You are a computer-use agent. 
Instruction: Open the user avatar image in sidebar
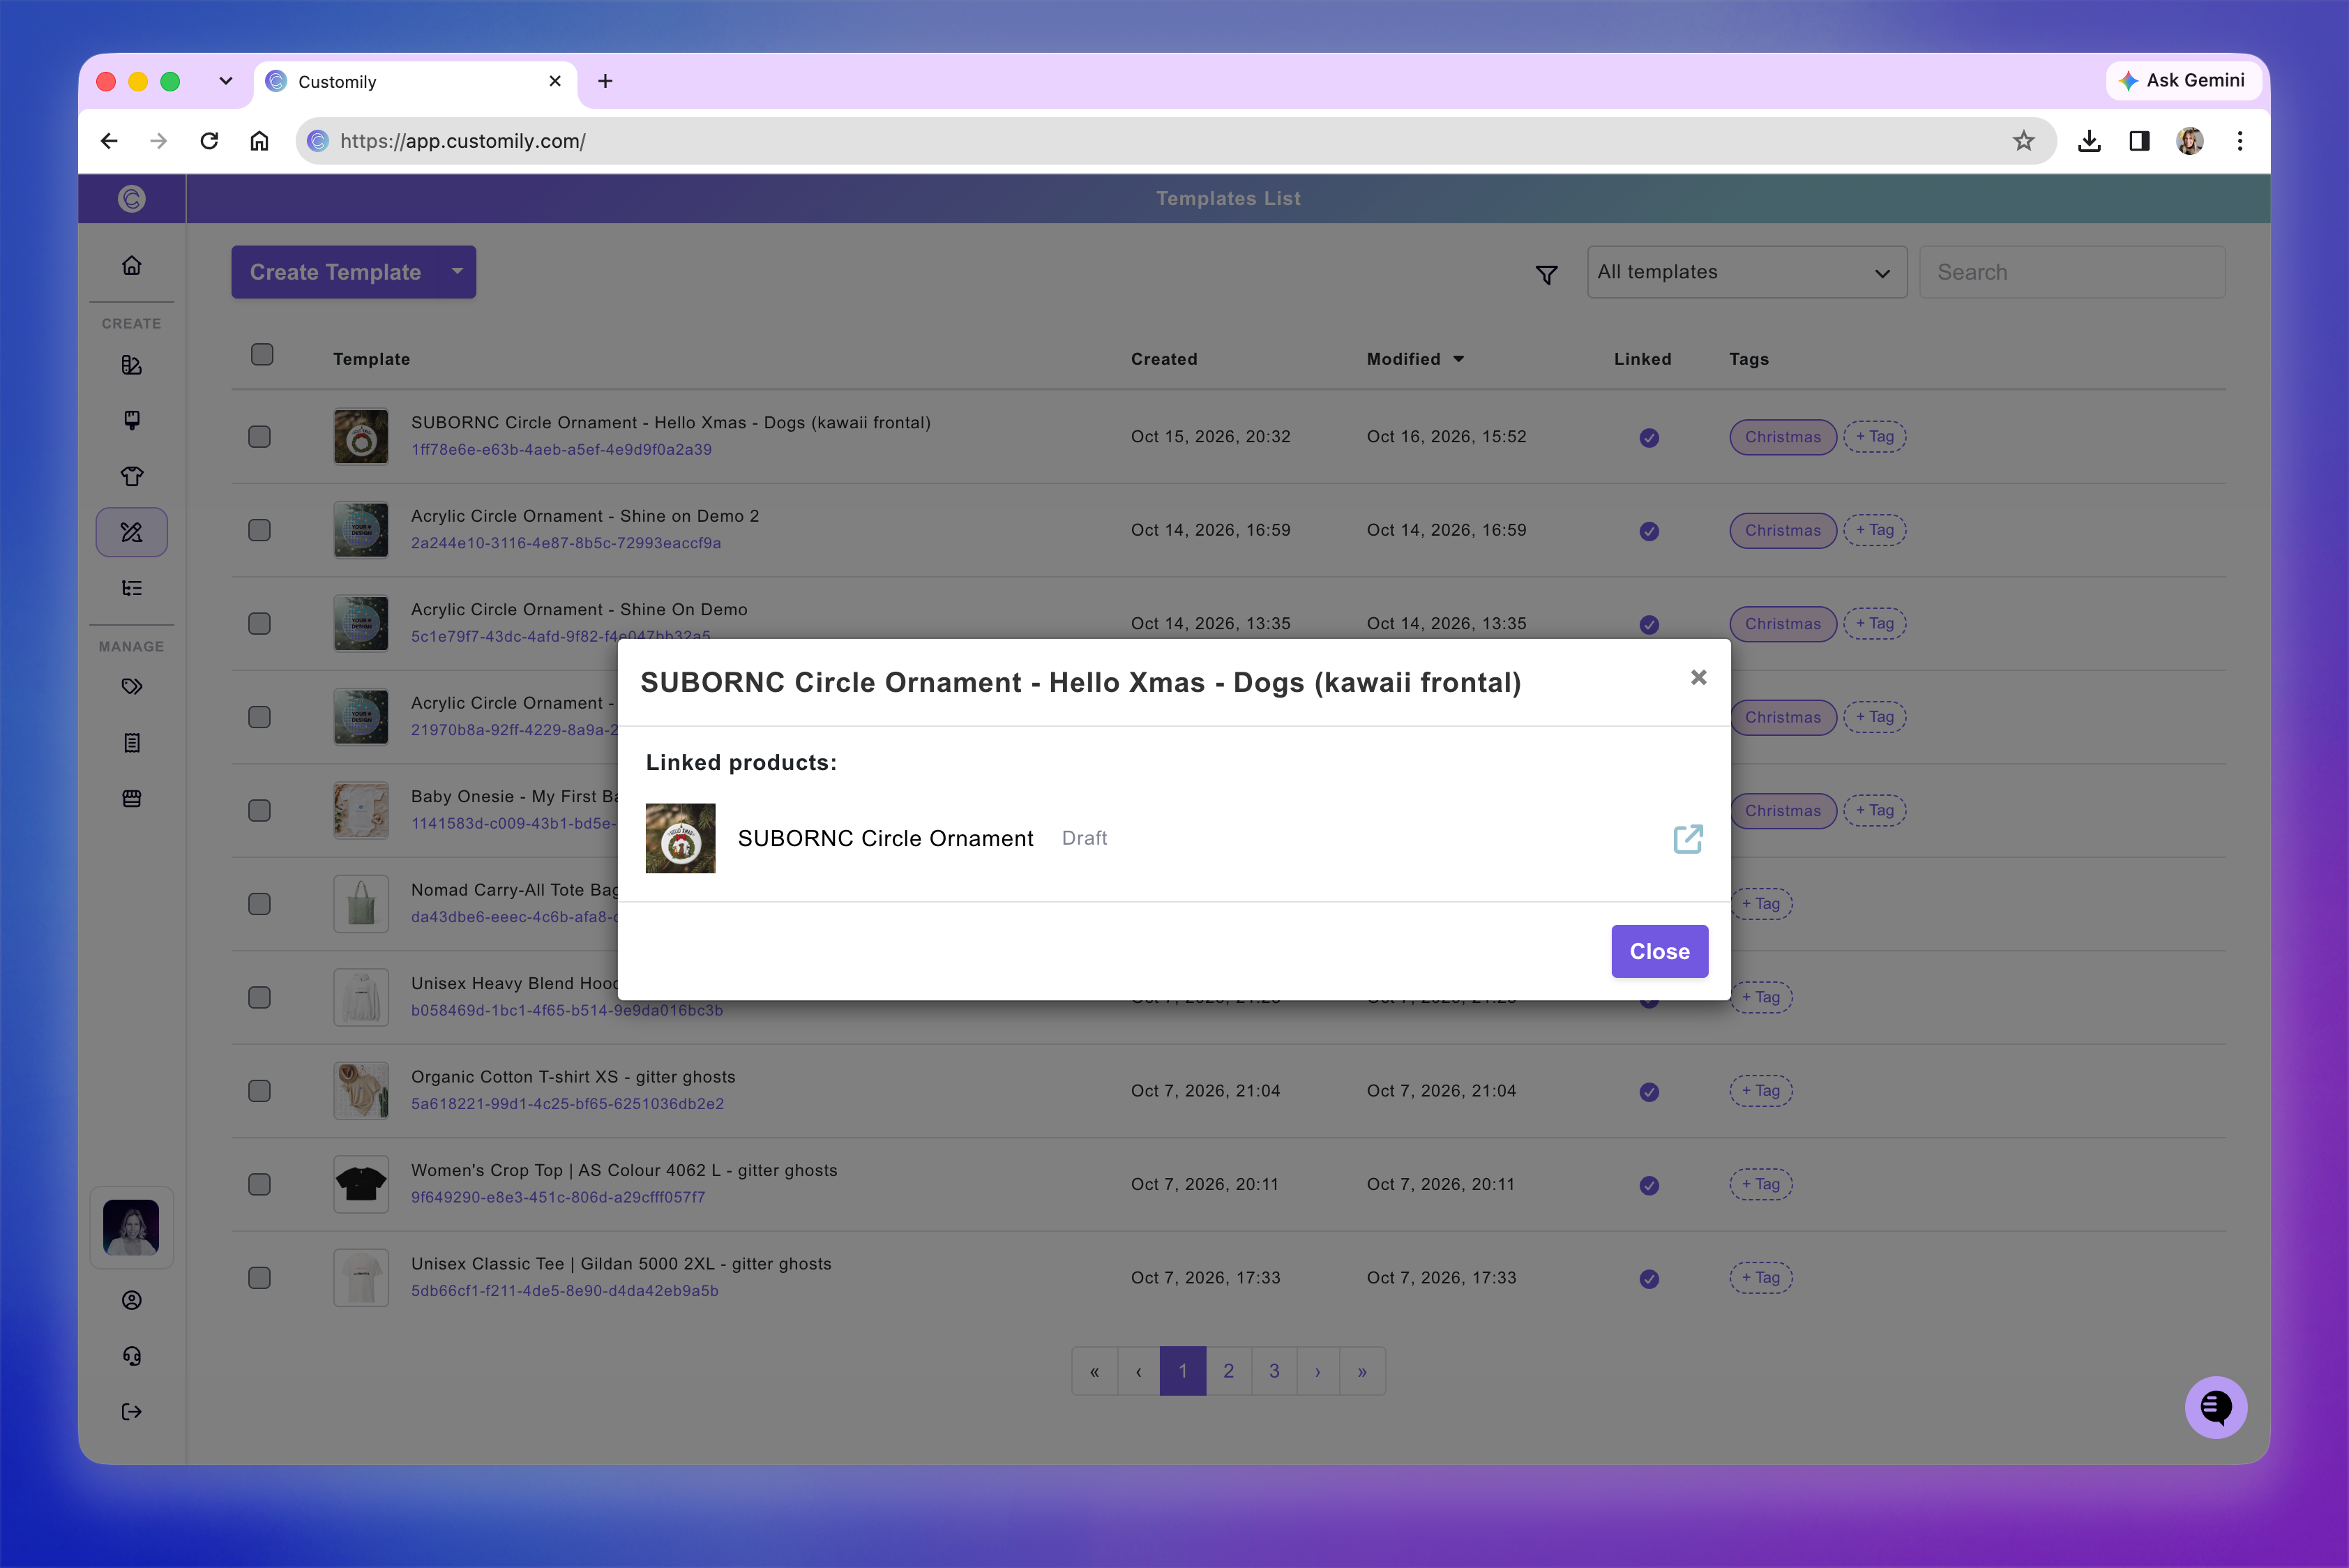(131, 1227)
